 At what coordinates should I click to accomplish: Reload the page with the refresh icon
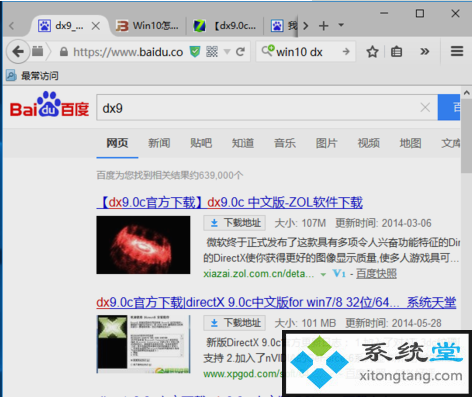pyautogui.click(x=240, y=52)
